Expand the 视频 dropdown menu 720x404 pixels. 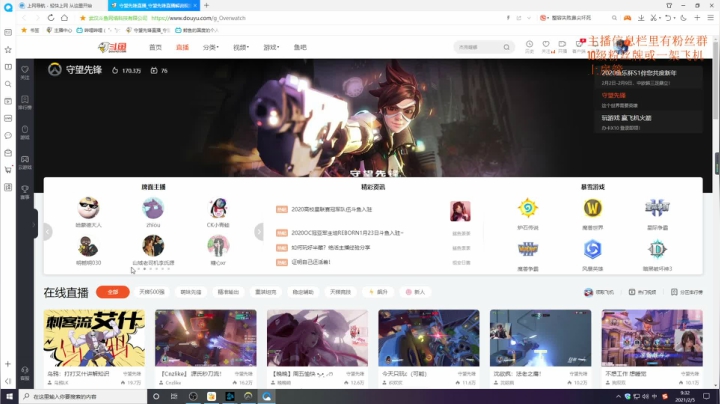pyautogui.click(x=241, y=47)
